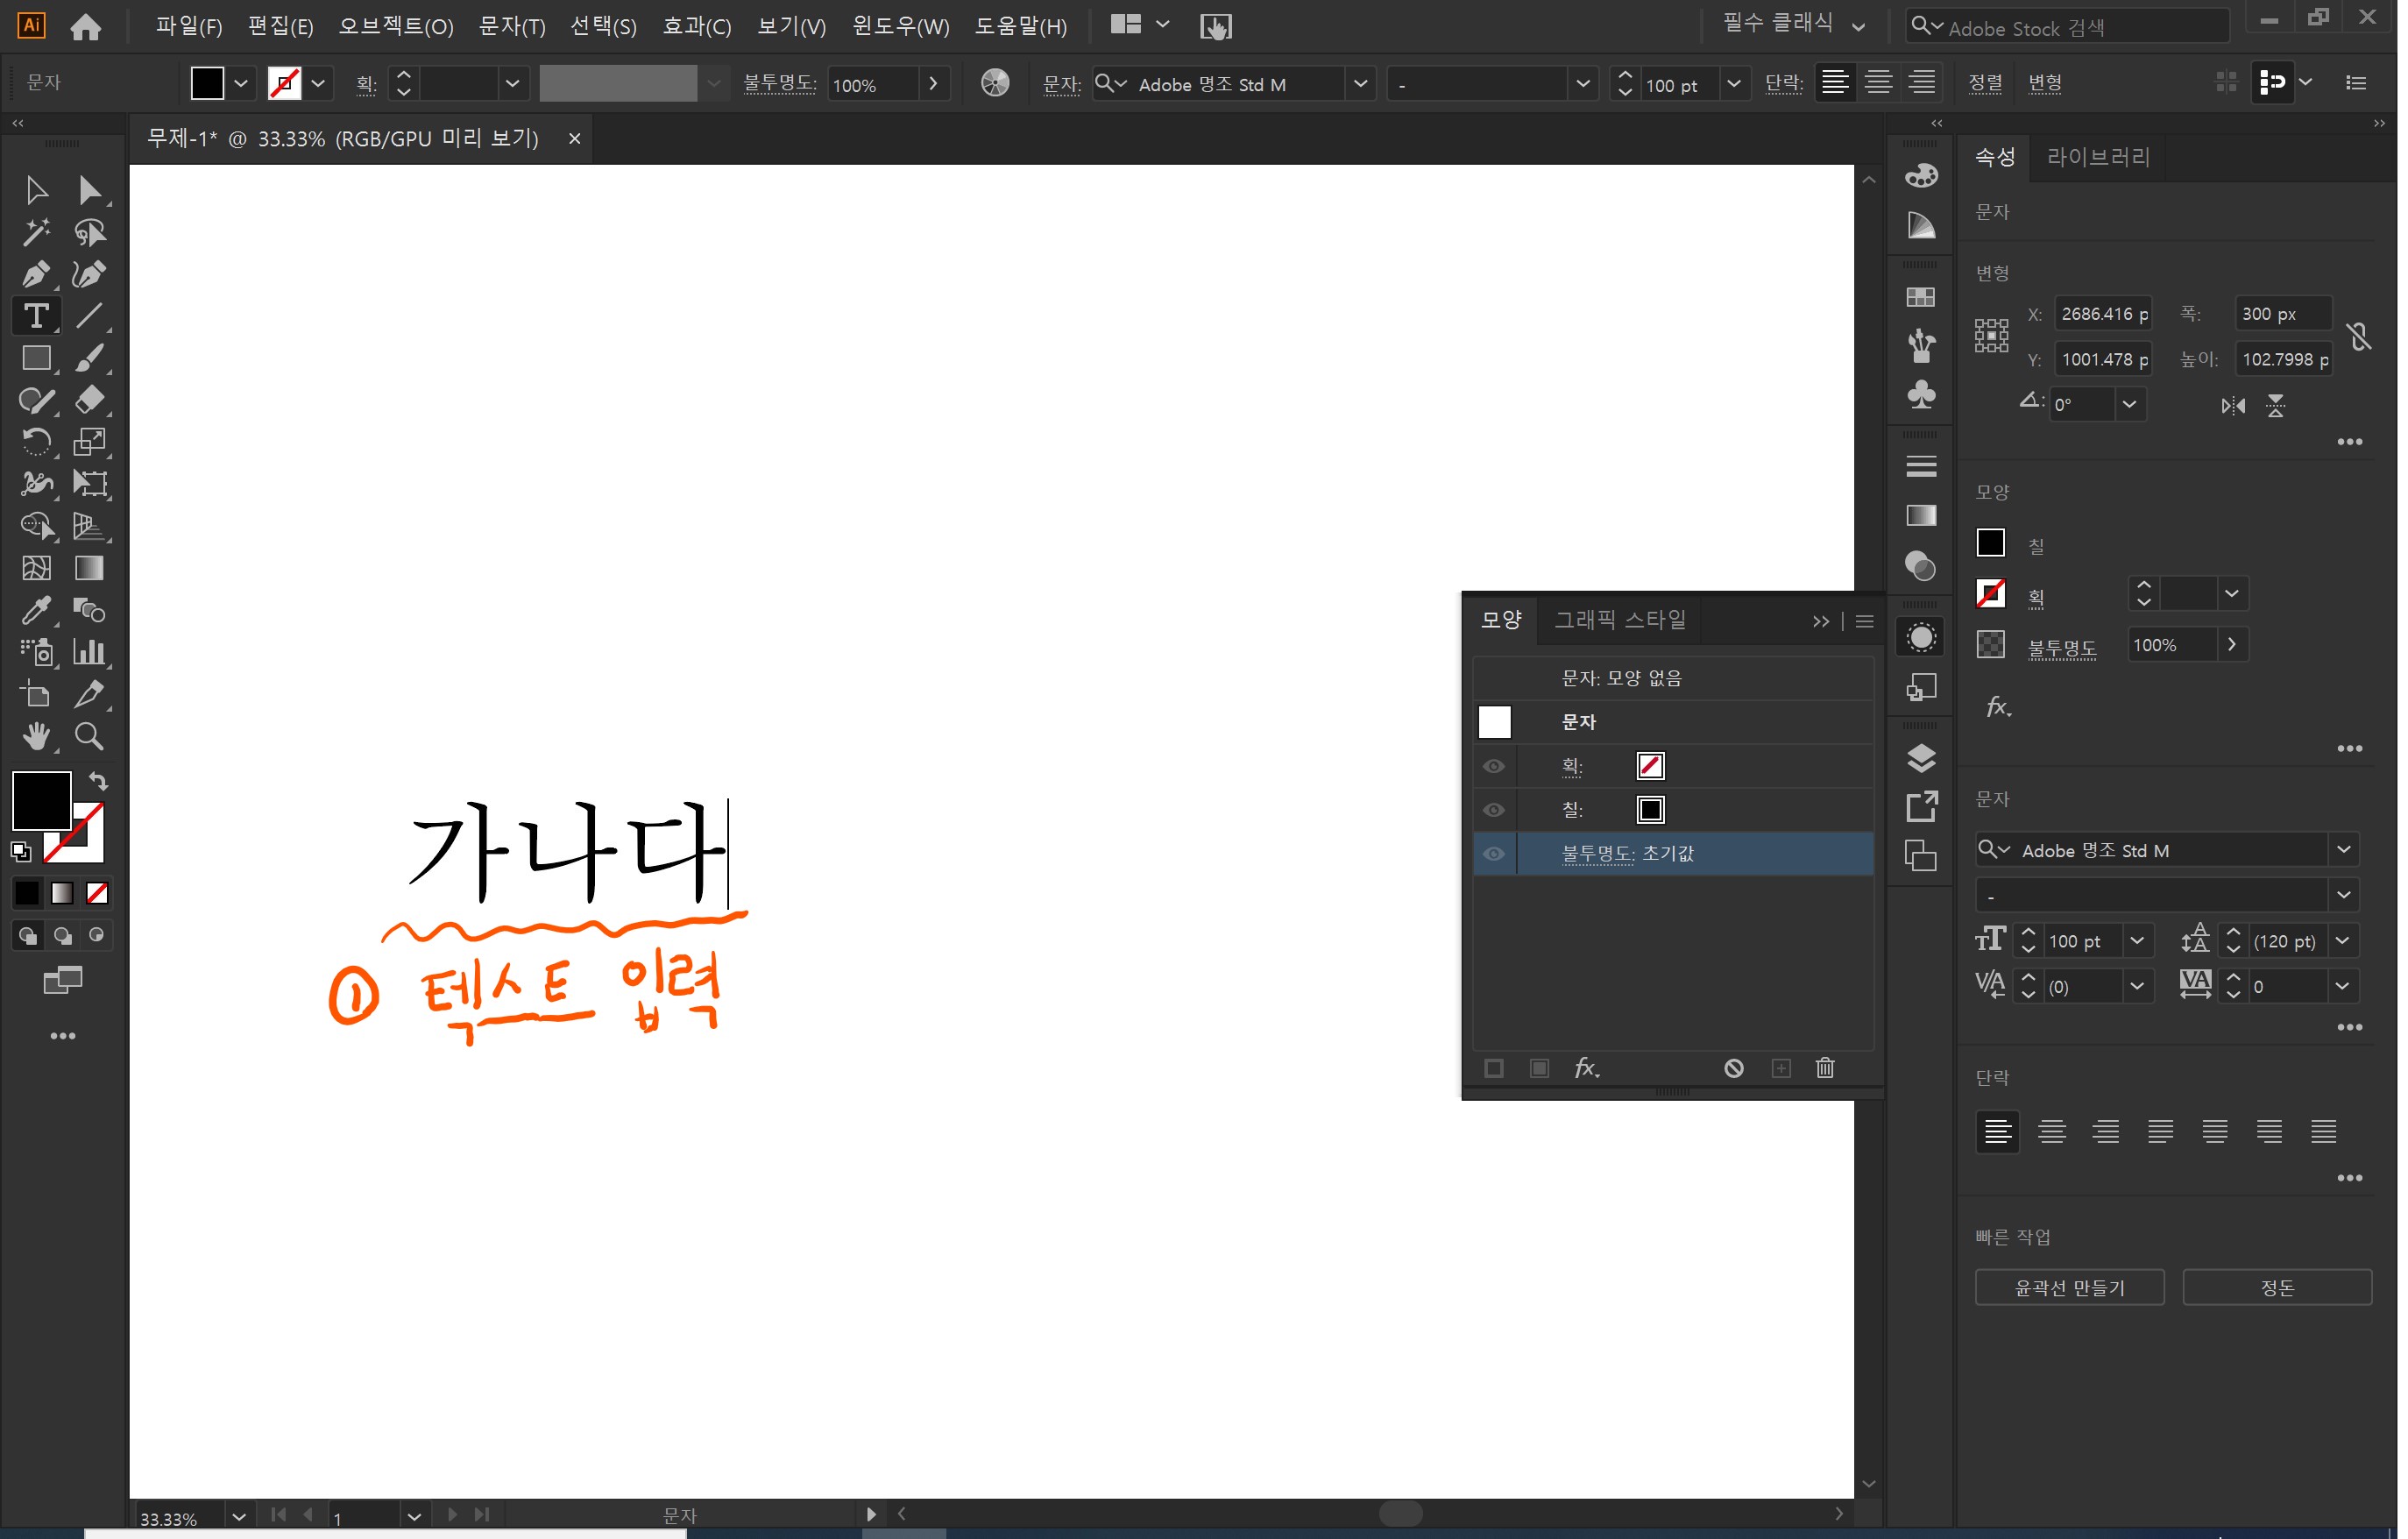This screenshot has width=2408, height=1539.
Task: Pick the Eyedropper tool
Action: 36,610
